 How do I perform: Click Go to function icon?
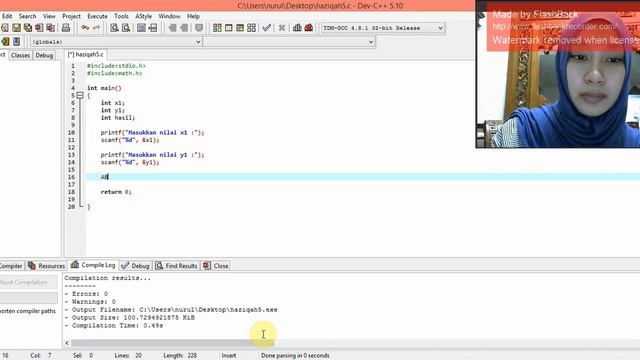141,28
